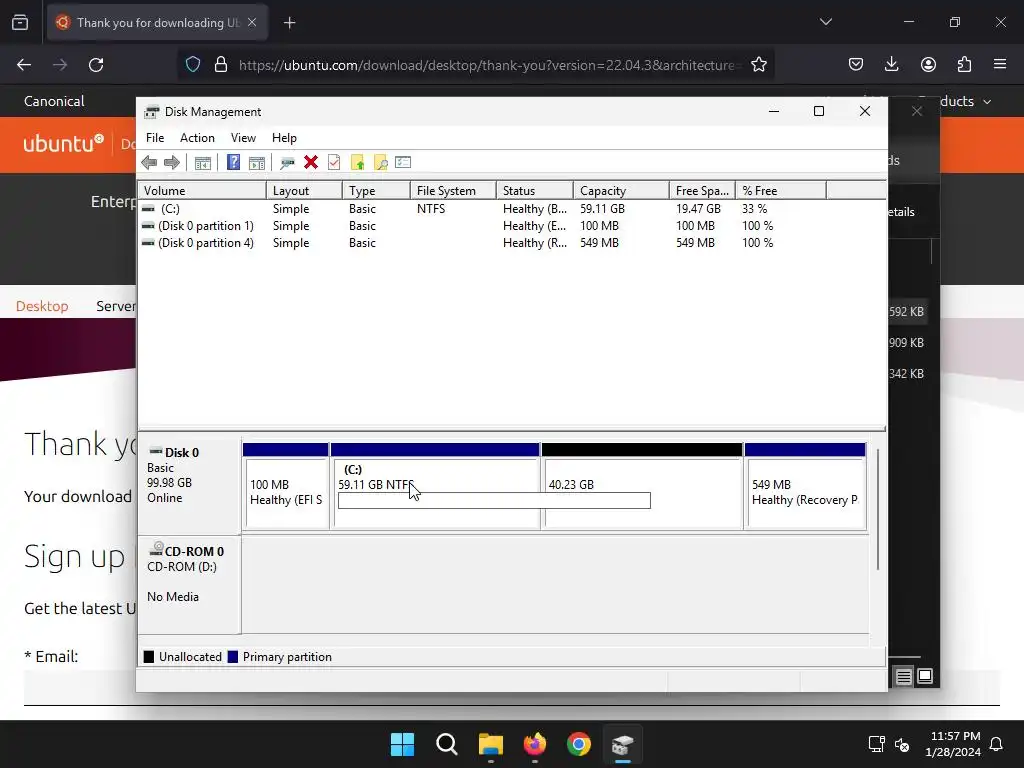Click the ubuntu logo on the webpage
This screenshot has width=1024, height=768.
[x=63, y=143]
